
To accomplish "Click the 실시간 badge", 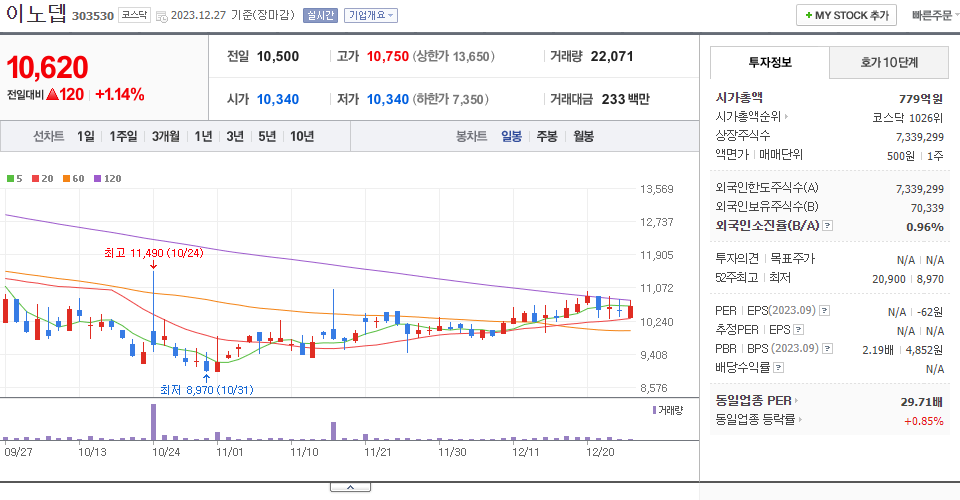I will point(320,15).
